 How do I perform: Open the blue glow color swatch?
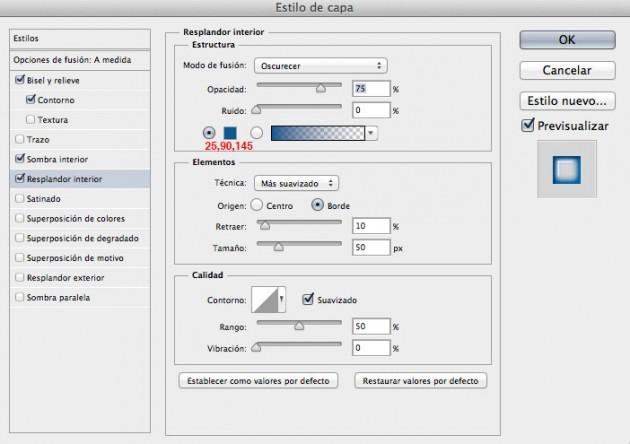click(x=230, y=133)
